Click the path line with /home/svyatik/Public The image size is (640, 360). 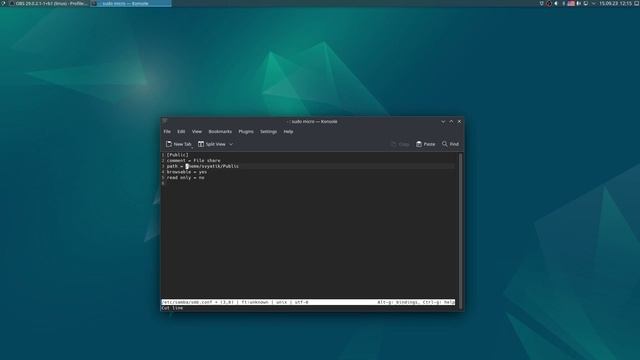(x=203, y=166)
